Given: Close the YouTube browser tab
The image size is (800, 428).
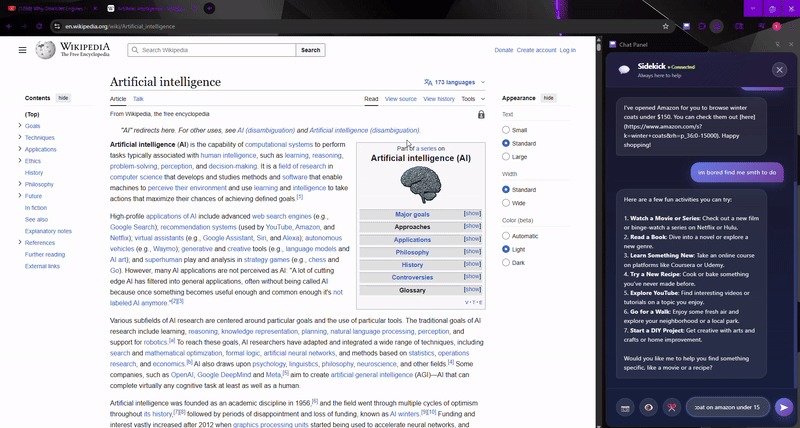Looking at the screenshot, I should click(95, 9).
